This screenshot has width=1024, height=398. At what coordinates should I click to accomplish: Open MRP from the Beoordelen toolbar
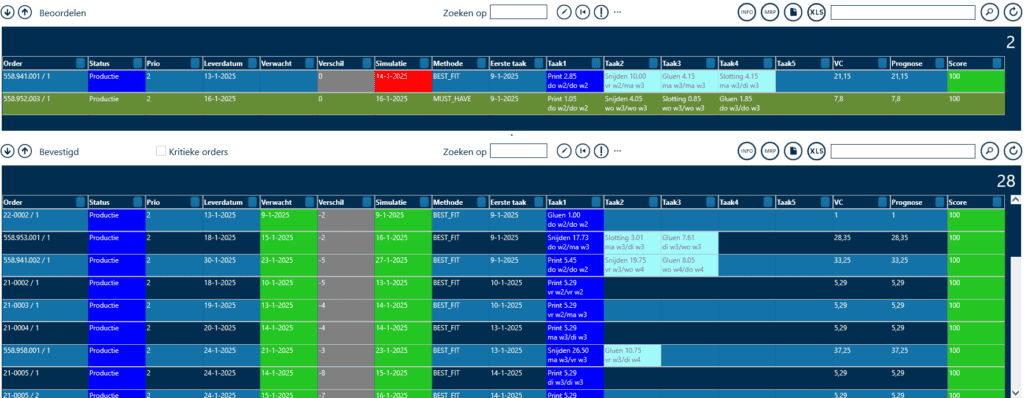pyautogui.click(x=769, y=12)
